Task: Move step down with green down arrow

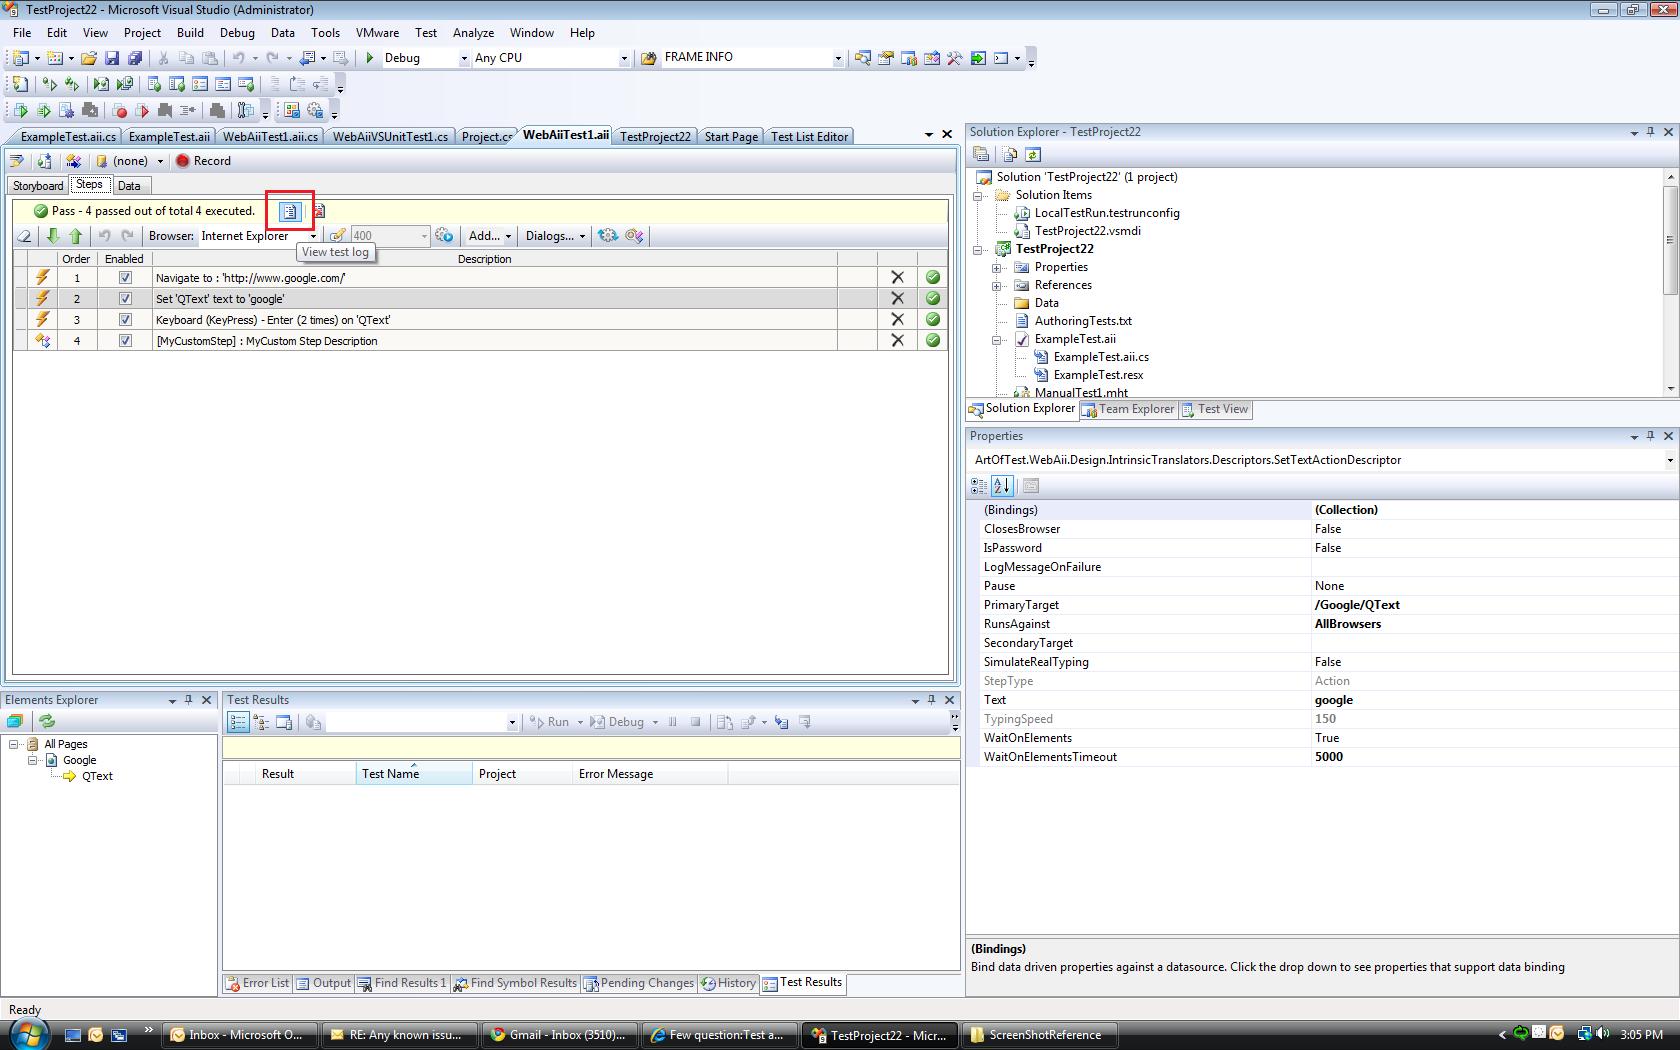Action: pyautogui.click(x=53, y=236)
